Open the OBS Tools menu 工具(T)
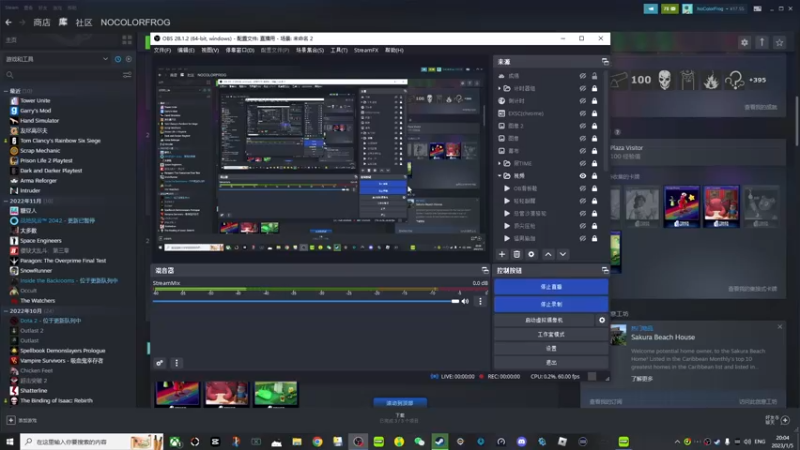Image resolution: width=800 pixels, height=450 pixels. (339, 50)
